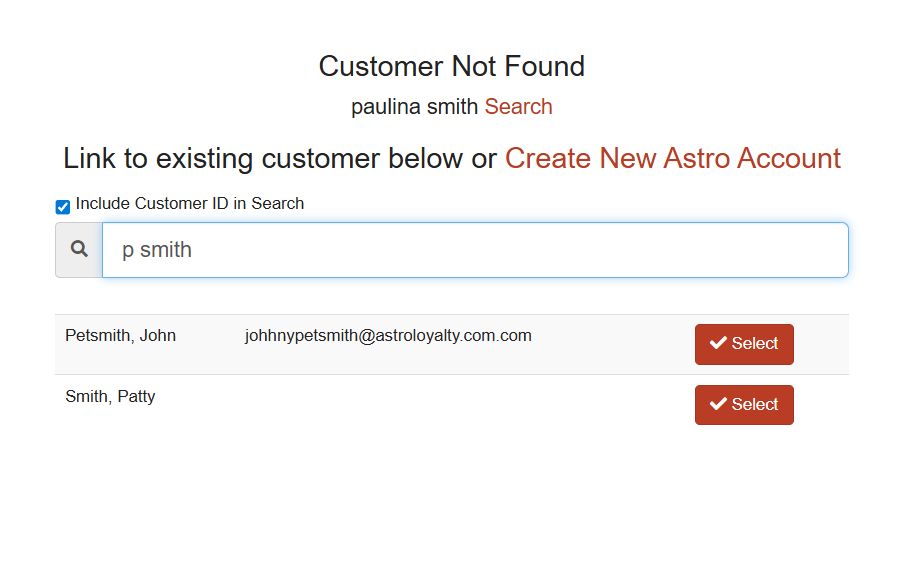Click the name Smith, Patty
914x563 pixels.
click(110, 397)
